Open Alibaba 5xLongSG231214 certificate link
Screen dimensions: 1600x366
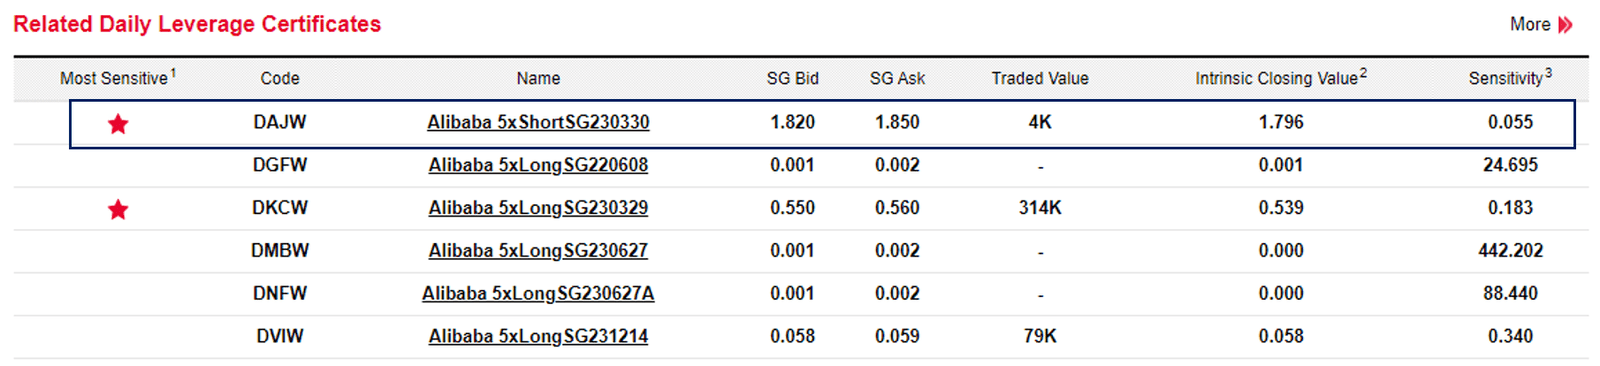(538, 337)
